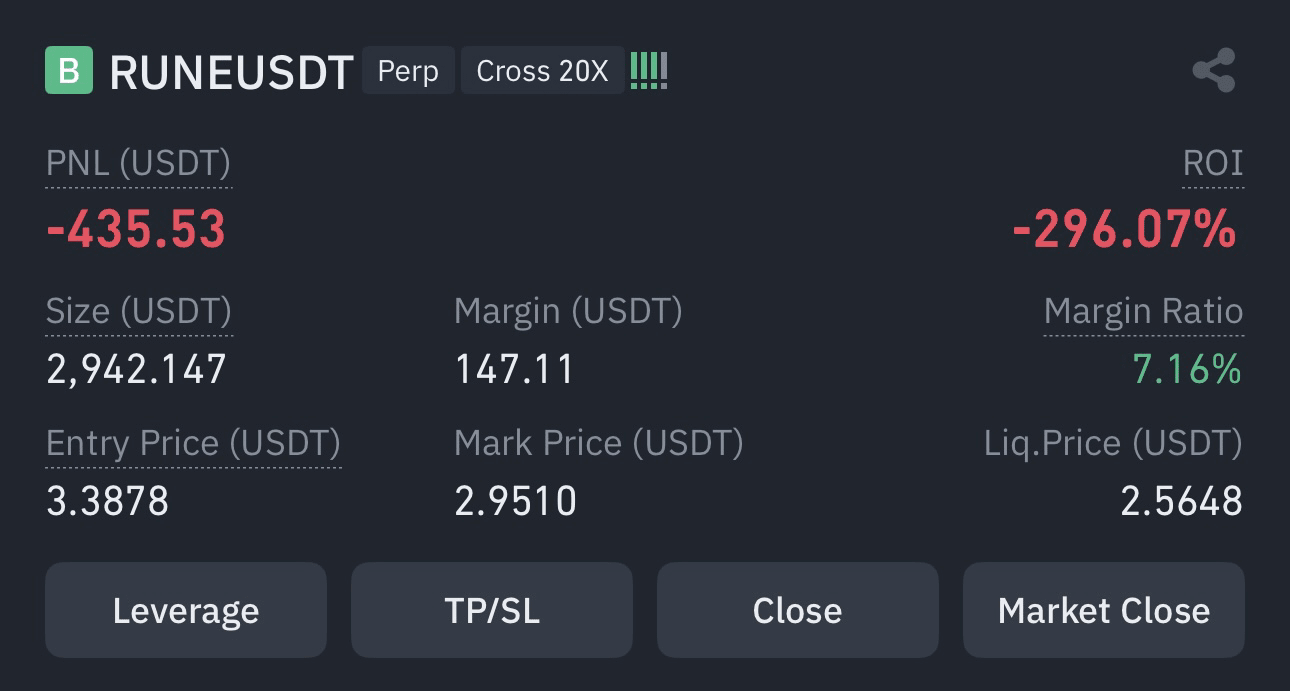The height and width of the screenshot is (691, 1290).
Task: Tap the Entry Price (USDT) label
Action: click(194, 443)
